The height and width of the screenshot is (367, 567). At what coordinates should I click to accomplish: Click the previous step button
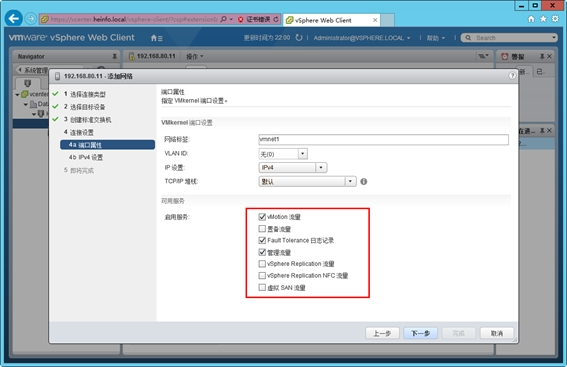382,333
